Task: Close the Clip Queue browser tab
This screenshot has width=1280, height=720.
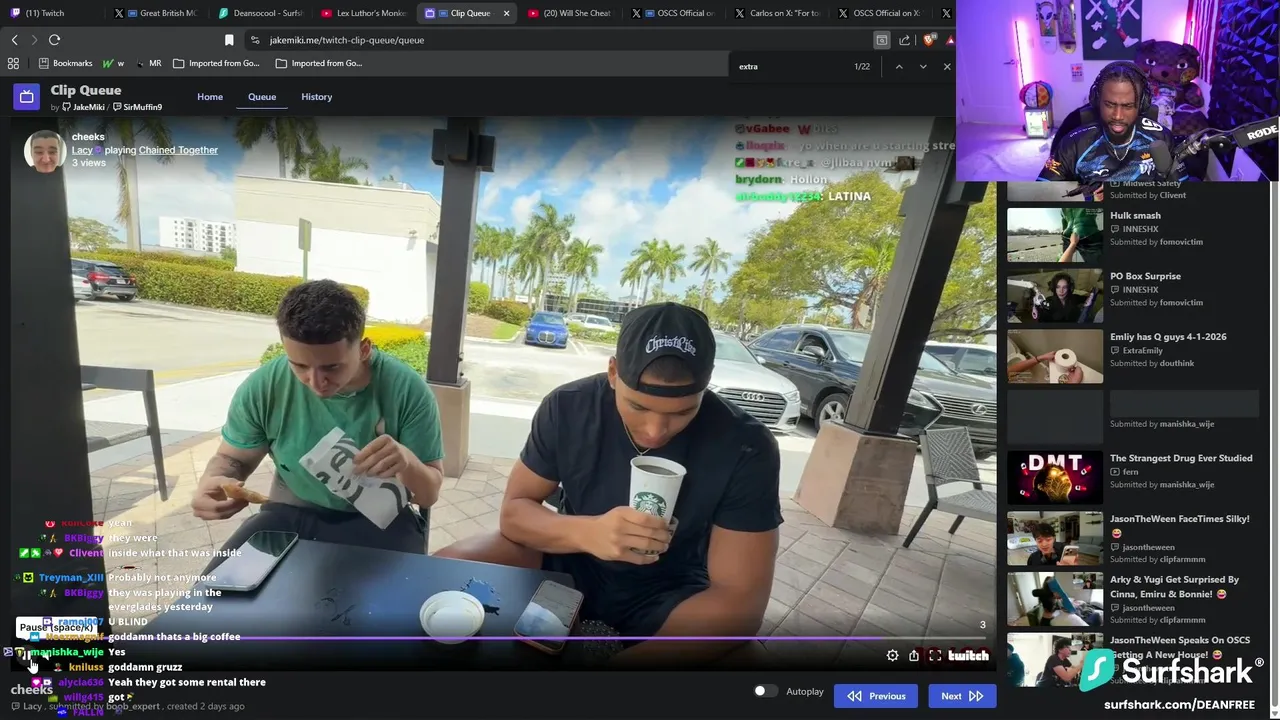Action: (506, 13)
